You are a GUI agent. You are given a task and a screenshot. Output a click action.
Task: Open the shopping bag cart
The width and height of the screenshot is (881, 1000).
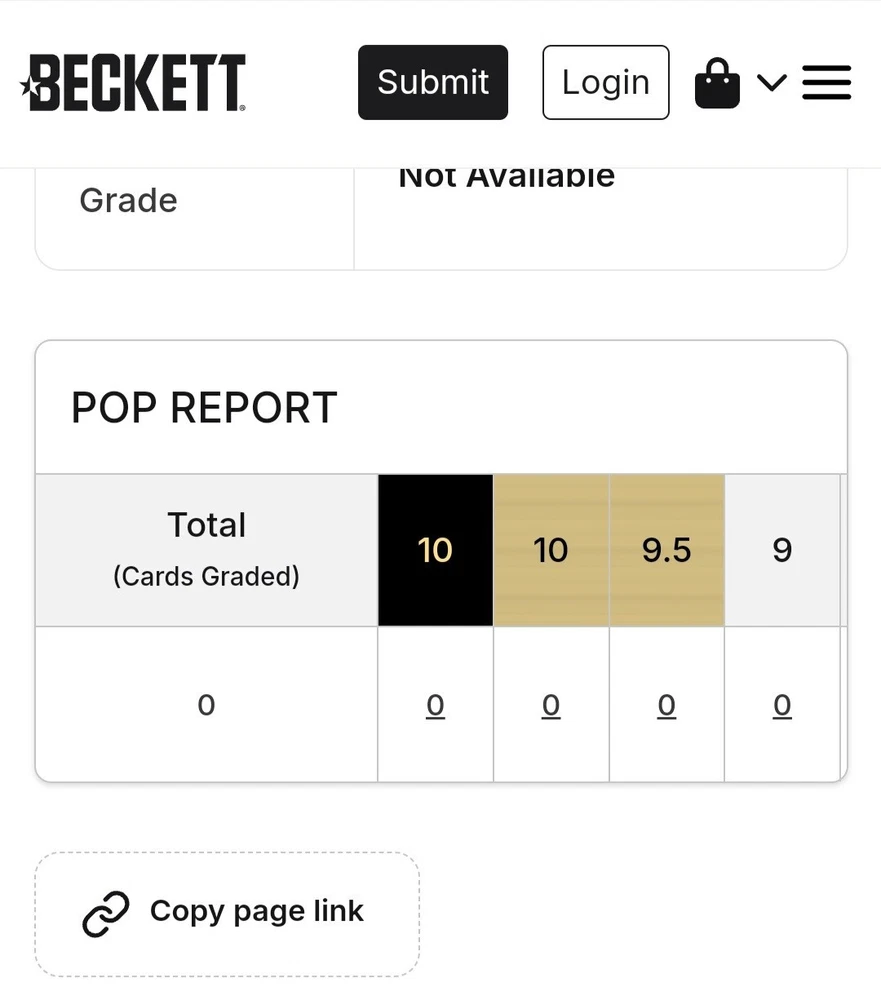tap(717, 83)
